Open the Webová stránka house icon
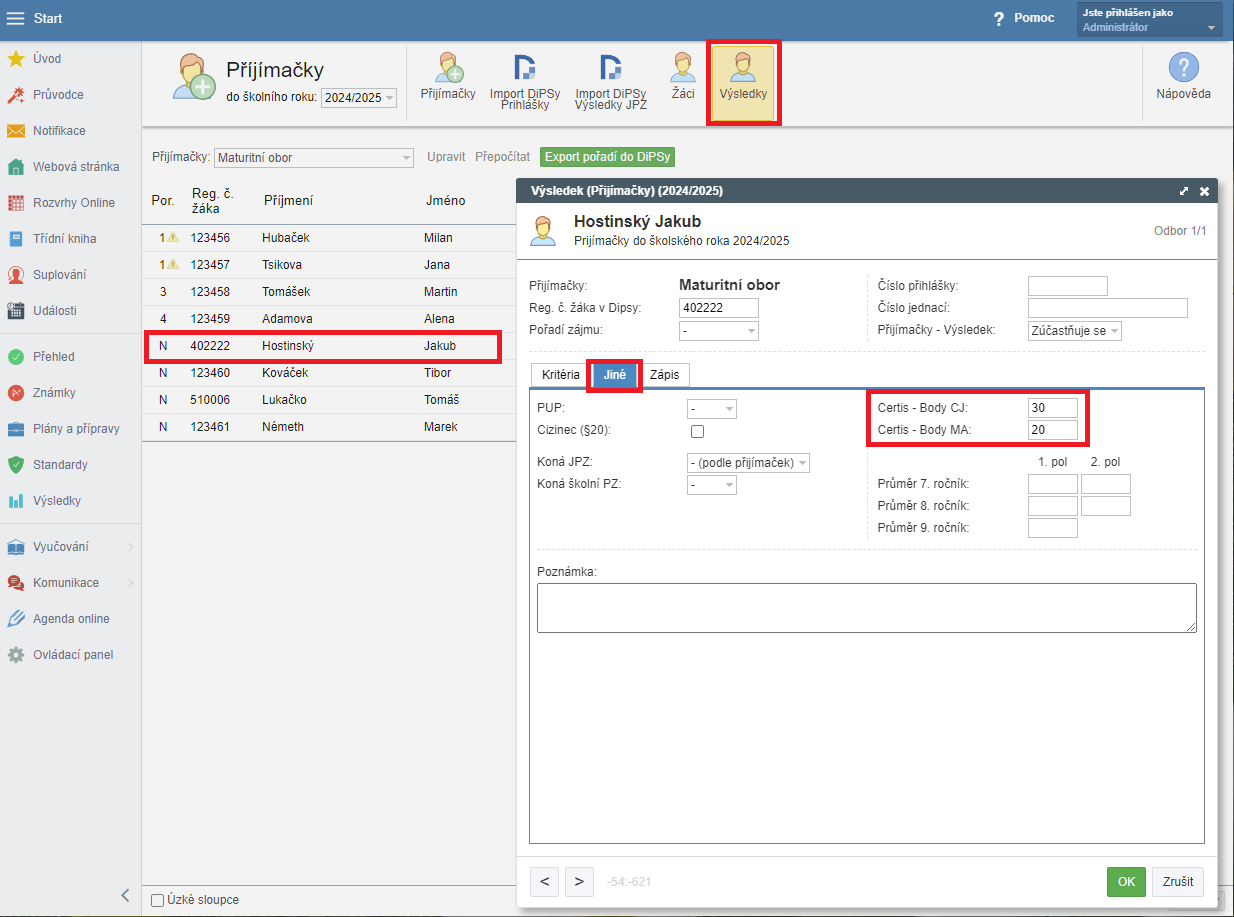This screenshot has height=917, width=1234. (16, 167)
